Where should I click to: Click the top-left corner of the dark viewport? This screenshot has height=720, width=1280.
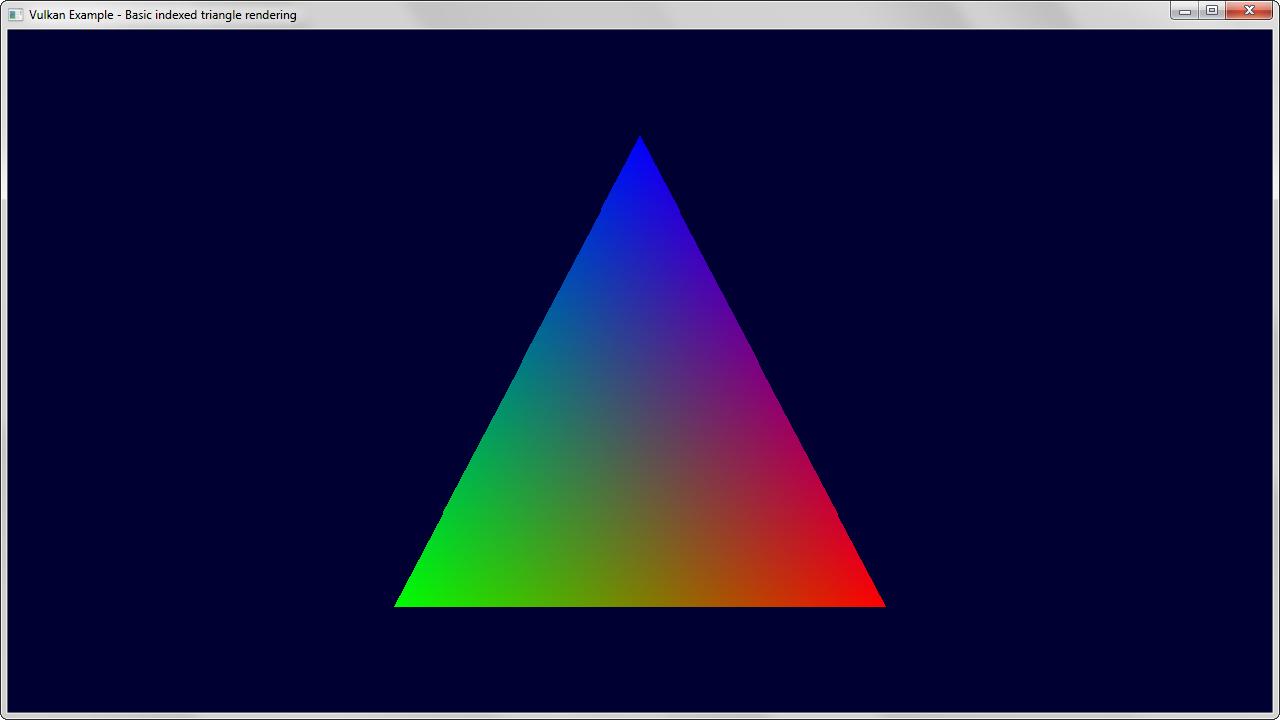(11, 33)
